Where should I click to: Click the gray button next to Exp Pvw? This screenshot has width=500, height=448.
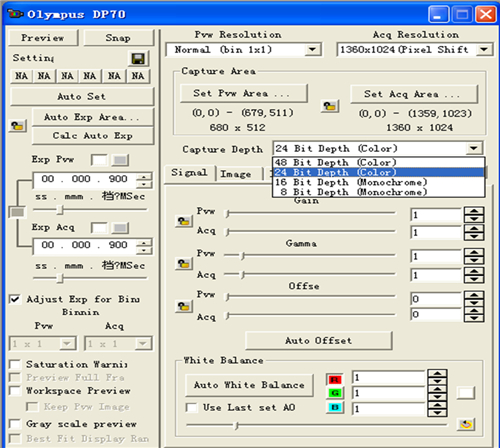pos(120,160)
